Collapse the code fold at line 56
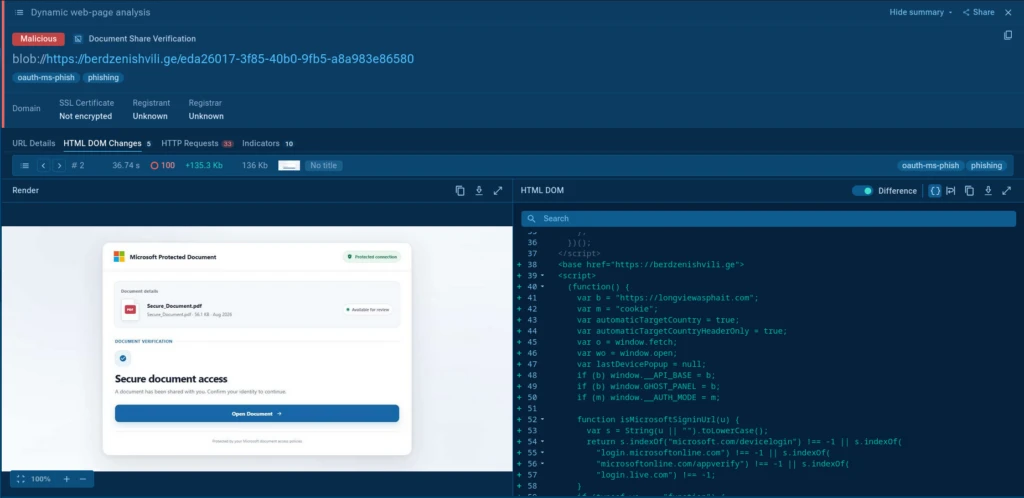 542,464
